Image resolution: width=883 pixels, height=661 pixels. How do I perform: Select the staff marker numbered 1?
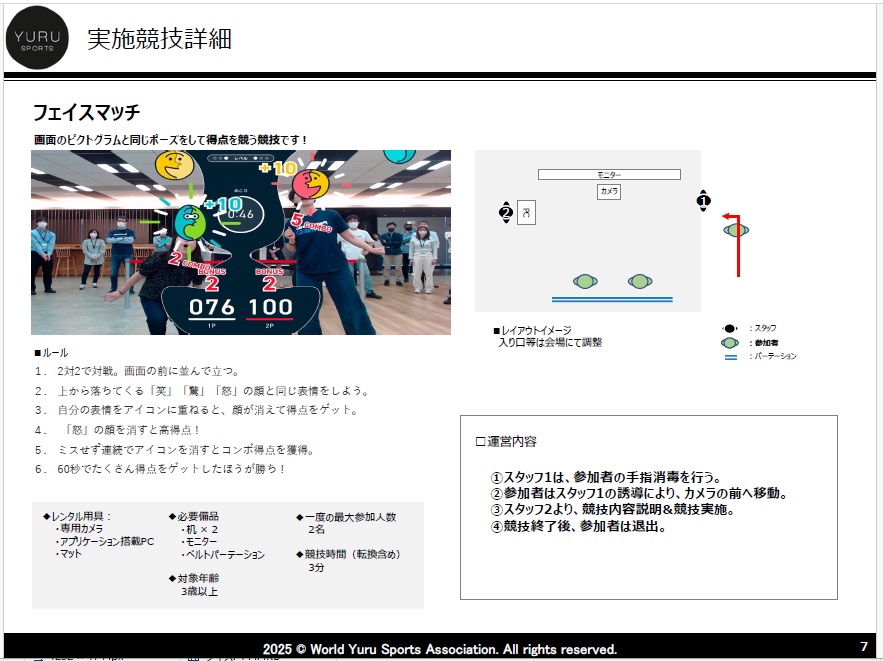[703, 200]
